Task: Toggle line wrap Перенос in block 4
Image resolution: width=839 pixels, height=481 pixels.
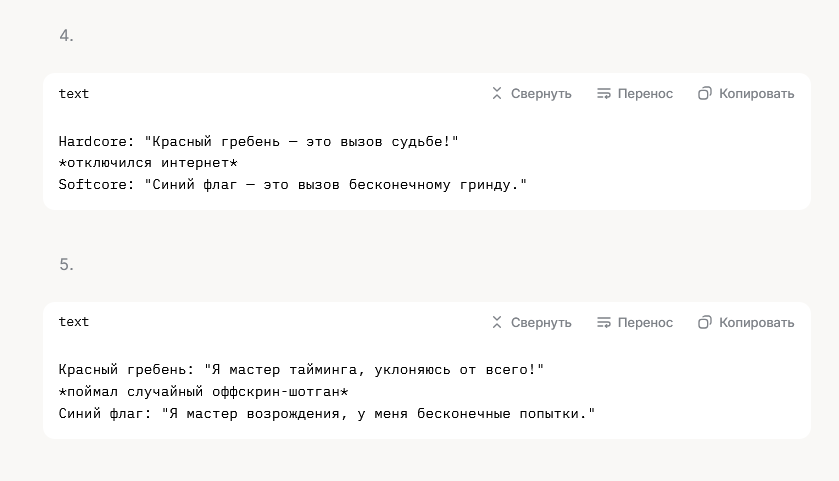Action: (x=645, y=94)
